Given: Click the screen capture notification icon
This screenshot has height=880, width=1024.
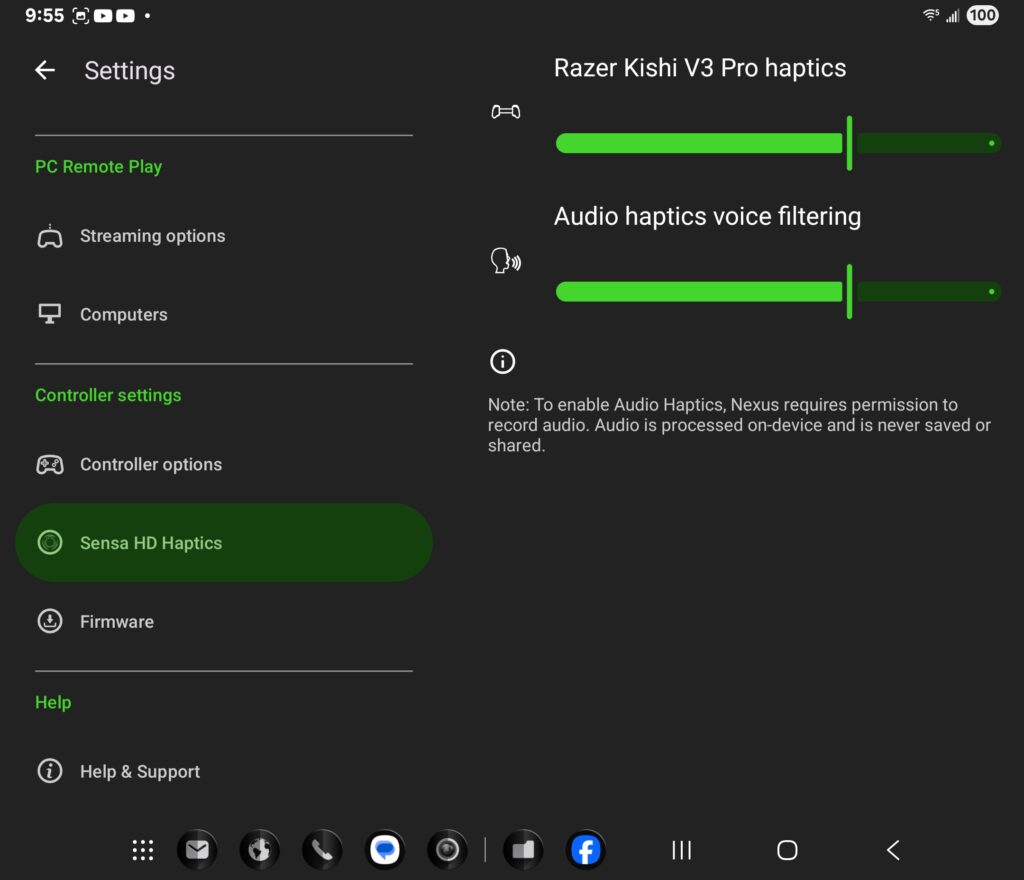Looking at the screenshot, I should click(x=80, y=16).
